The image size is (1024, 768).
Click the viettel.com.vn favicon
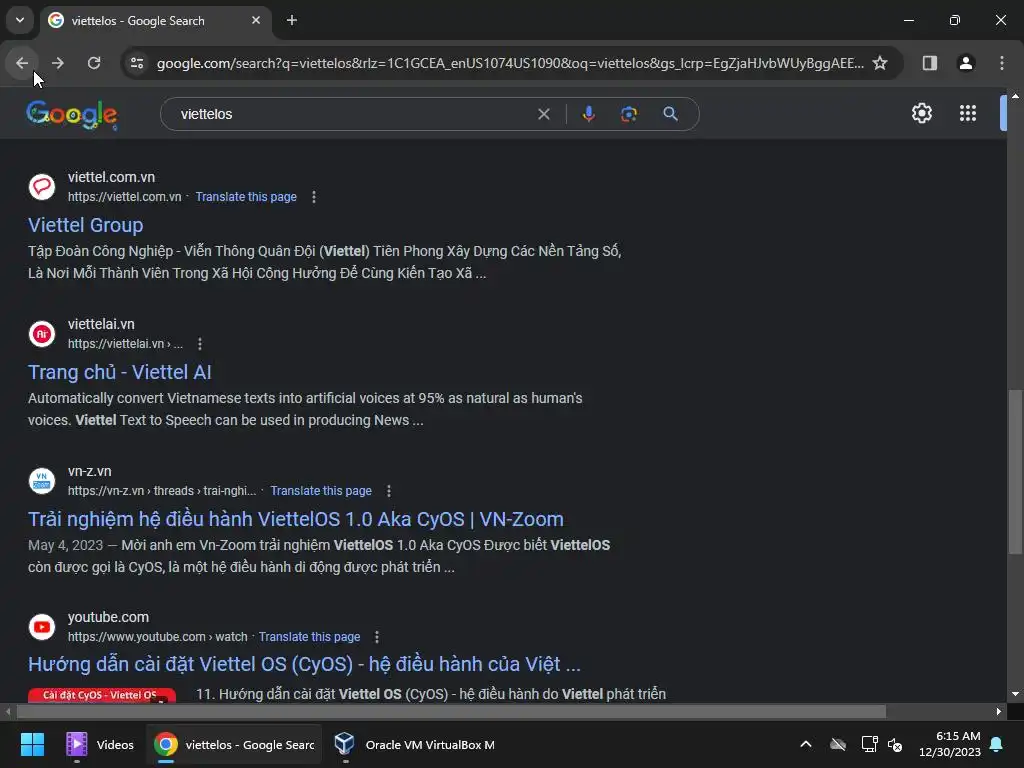point(42,187)
